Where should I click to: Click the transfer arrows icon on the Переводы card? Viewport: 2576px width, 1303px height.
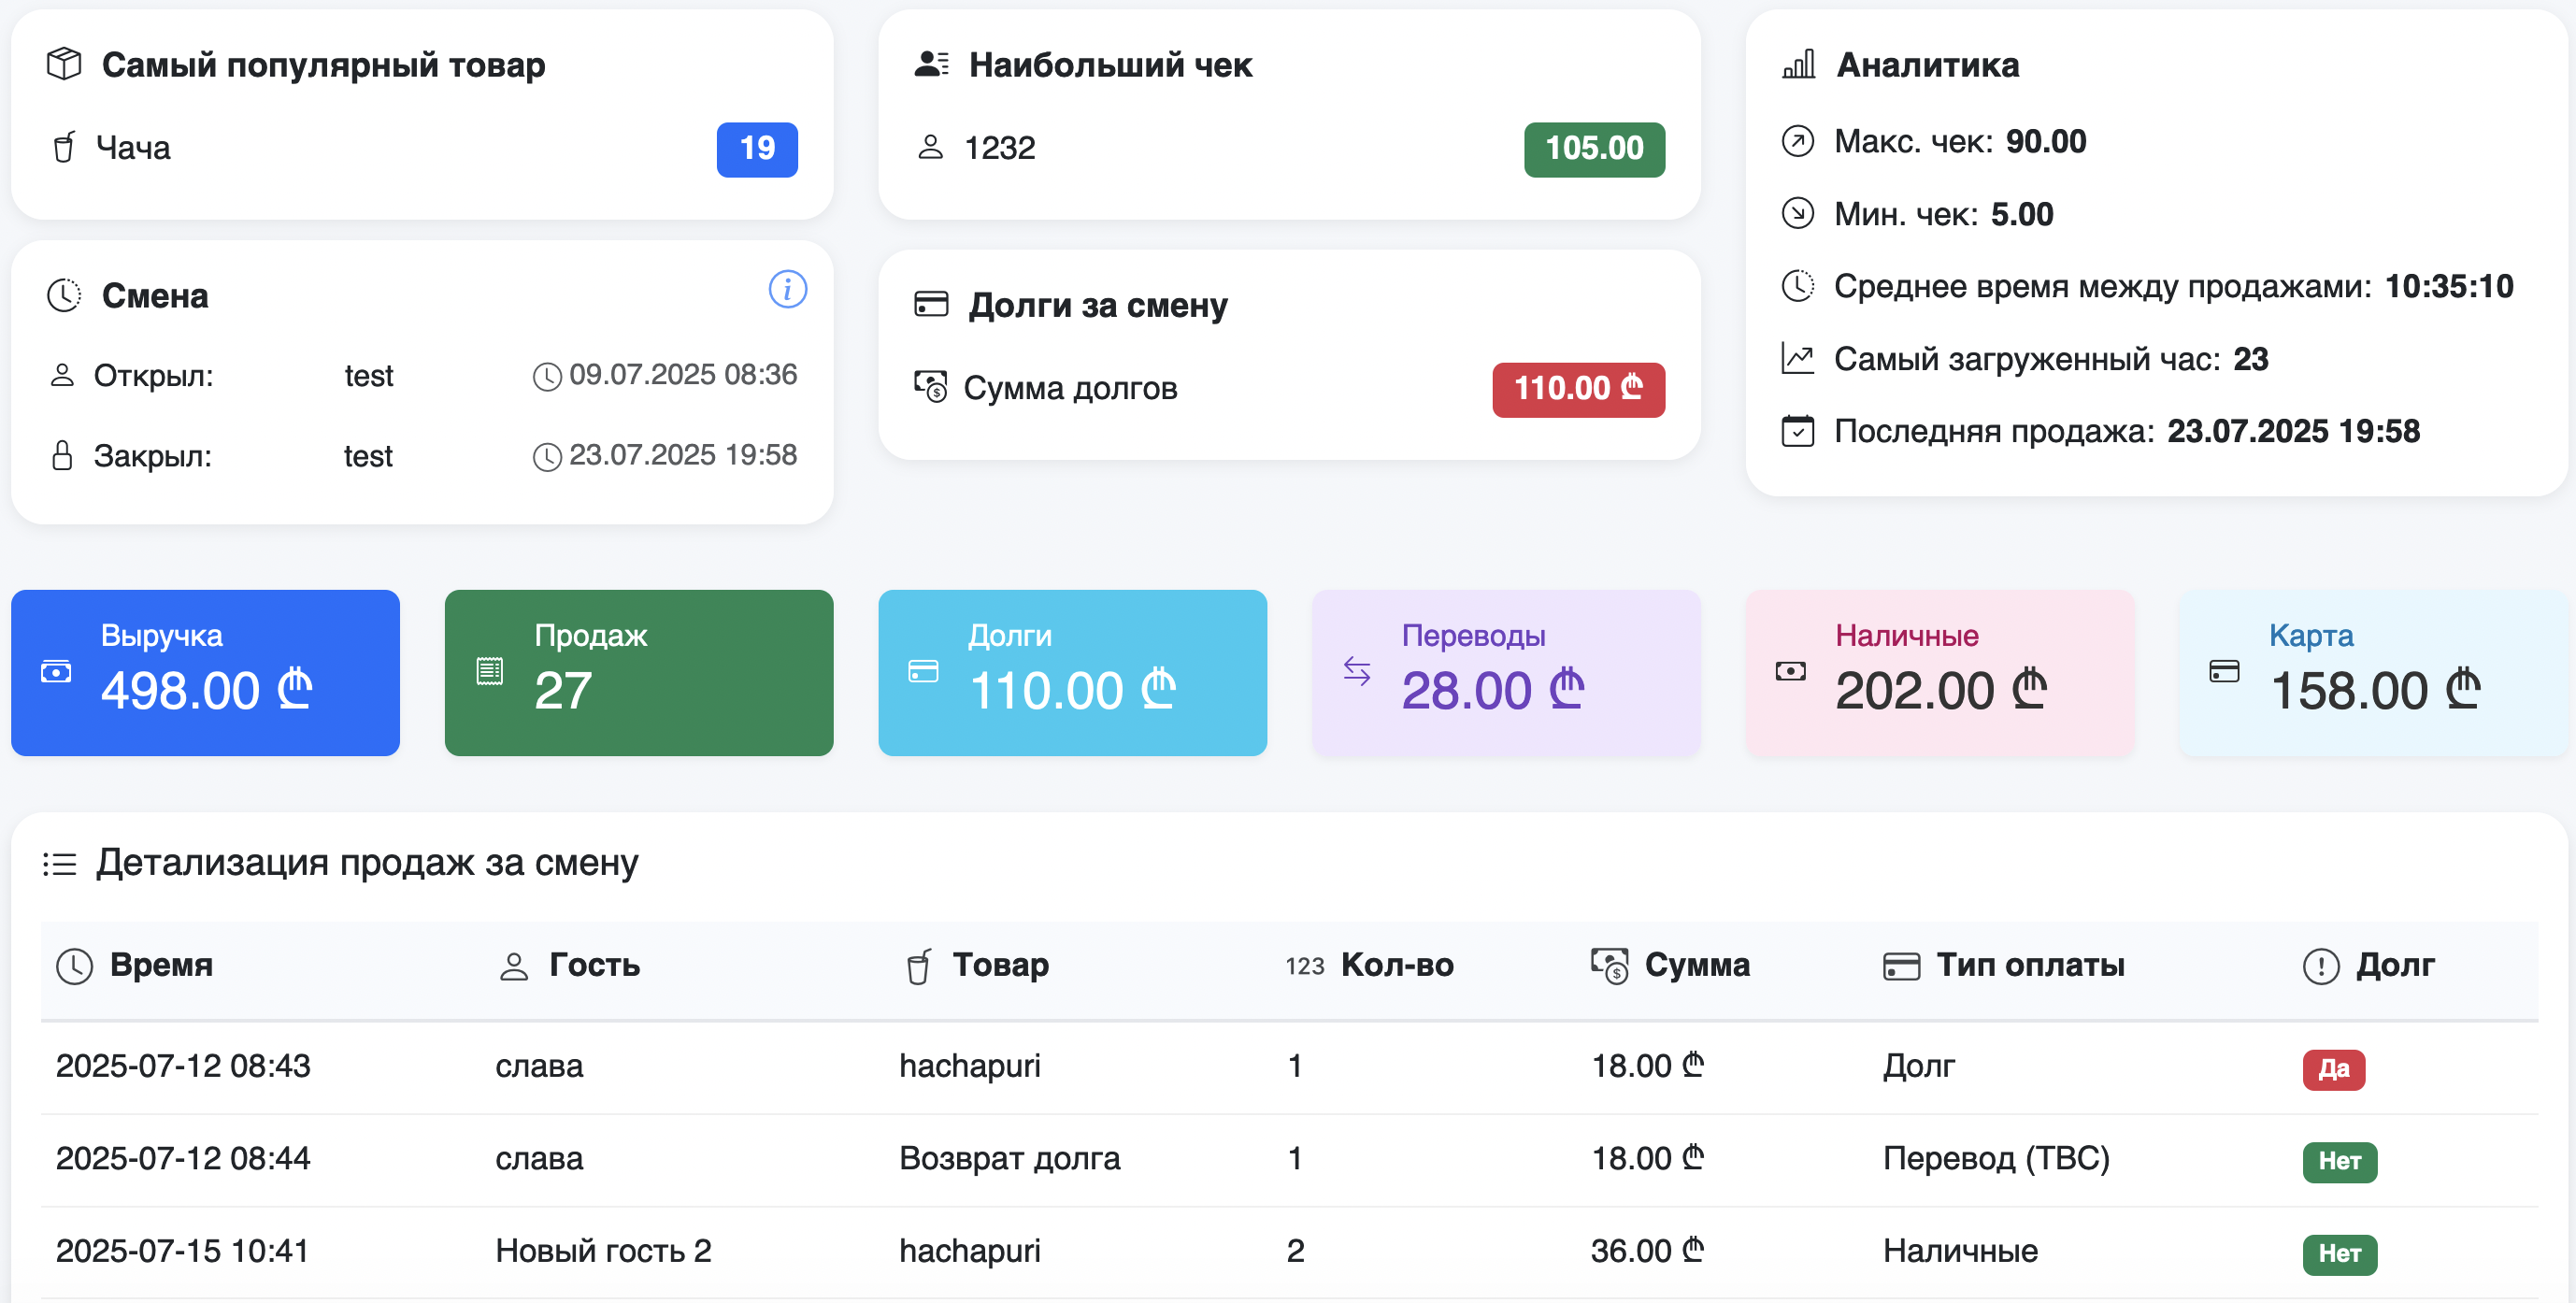tap(1357, 672)
